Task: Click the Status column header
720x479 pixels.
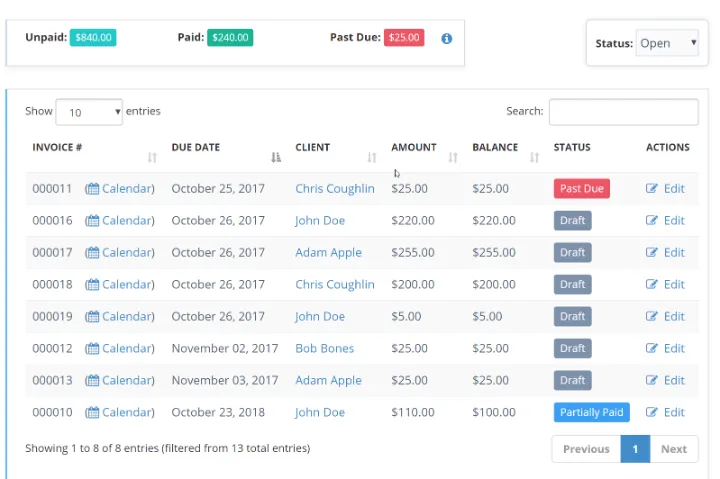Action: point(572,147)
